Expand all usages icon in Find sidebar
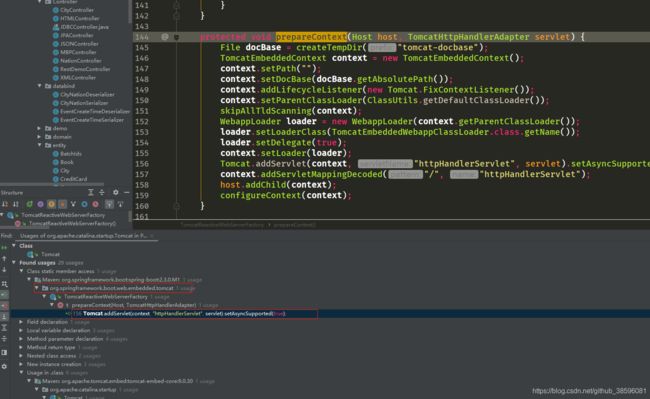Screen dimensions: 650x399 [x=4, y=328]
